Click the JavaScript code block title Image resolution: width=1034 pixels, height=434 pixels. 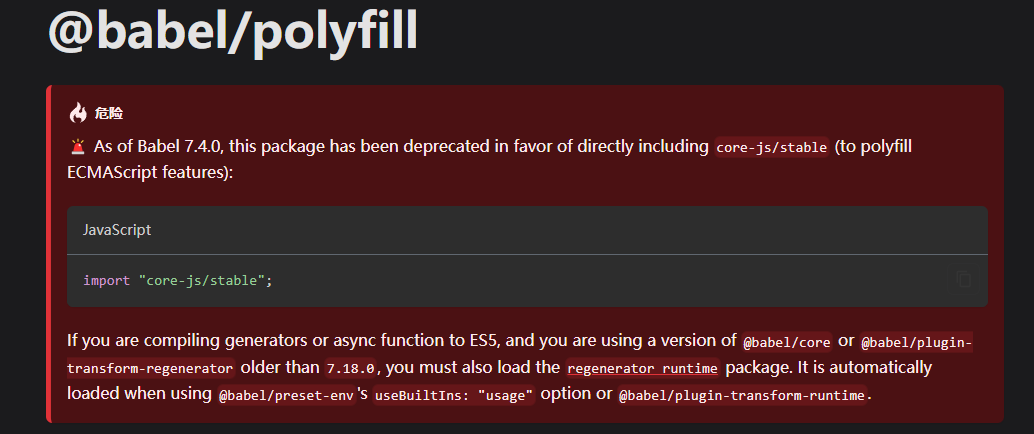(x=117, y=230)
